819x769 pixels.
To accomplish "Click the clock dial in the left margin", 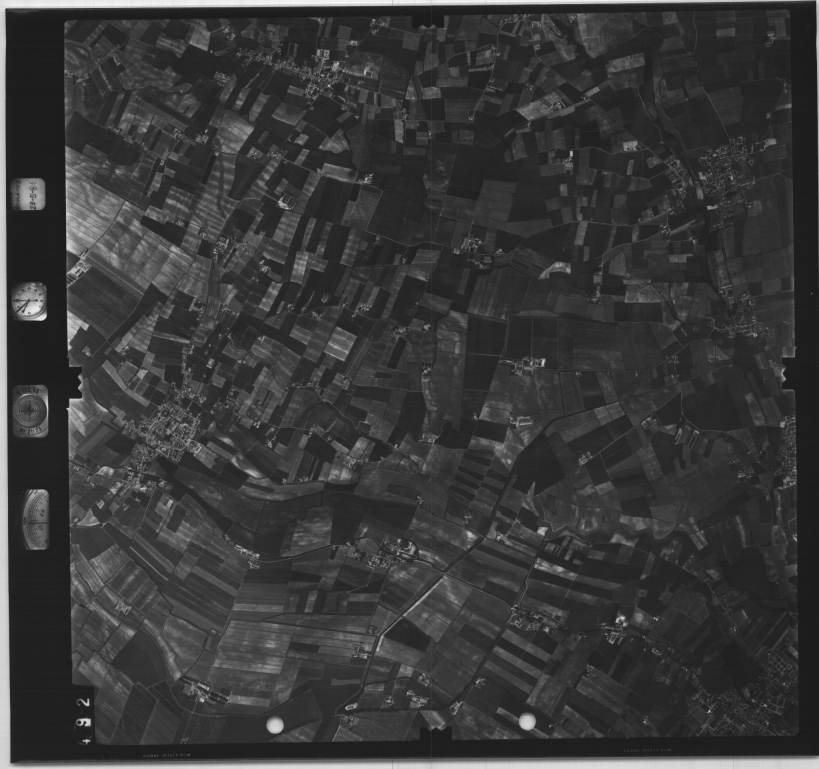I will tap(29, 301).
